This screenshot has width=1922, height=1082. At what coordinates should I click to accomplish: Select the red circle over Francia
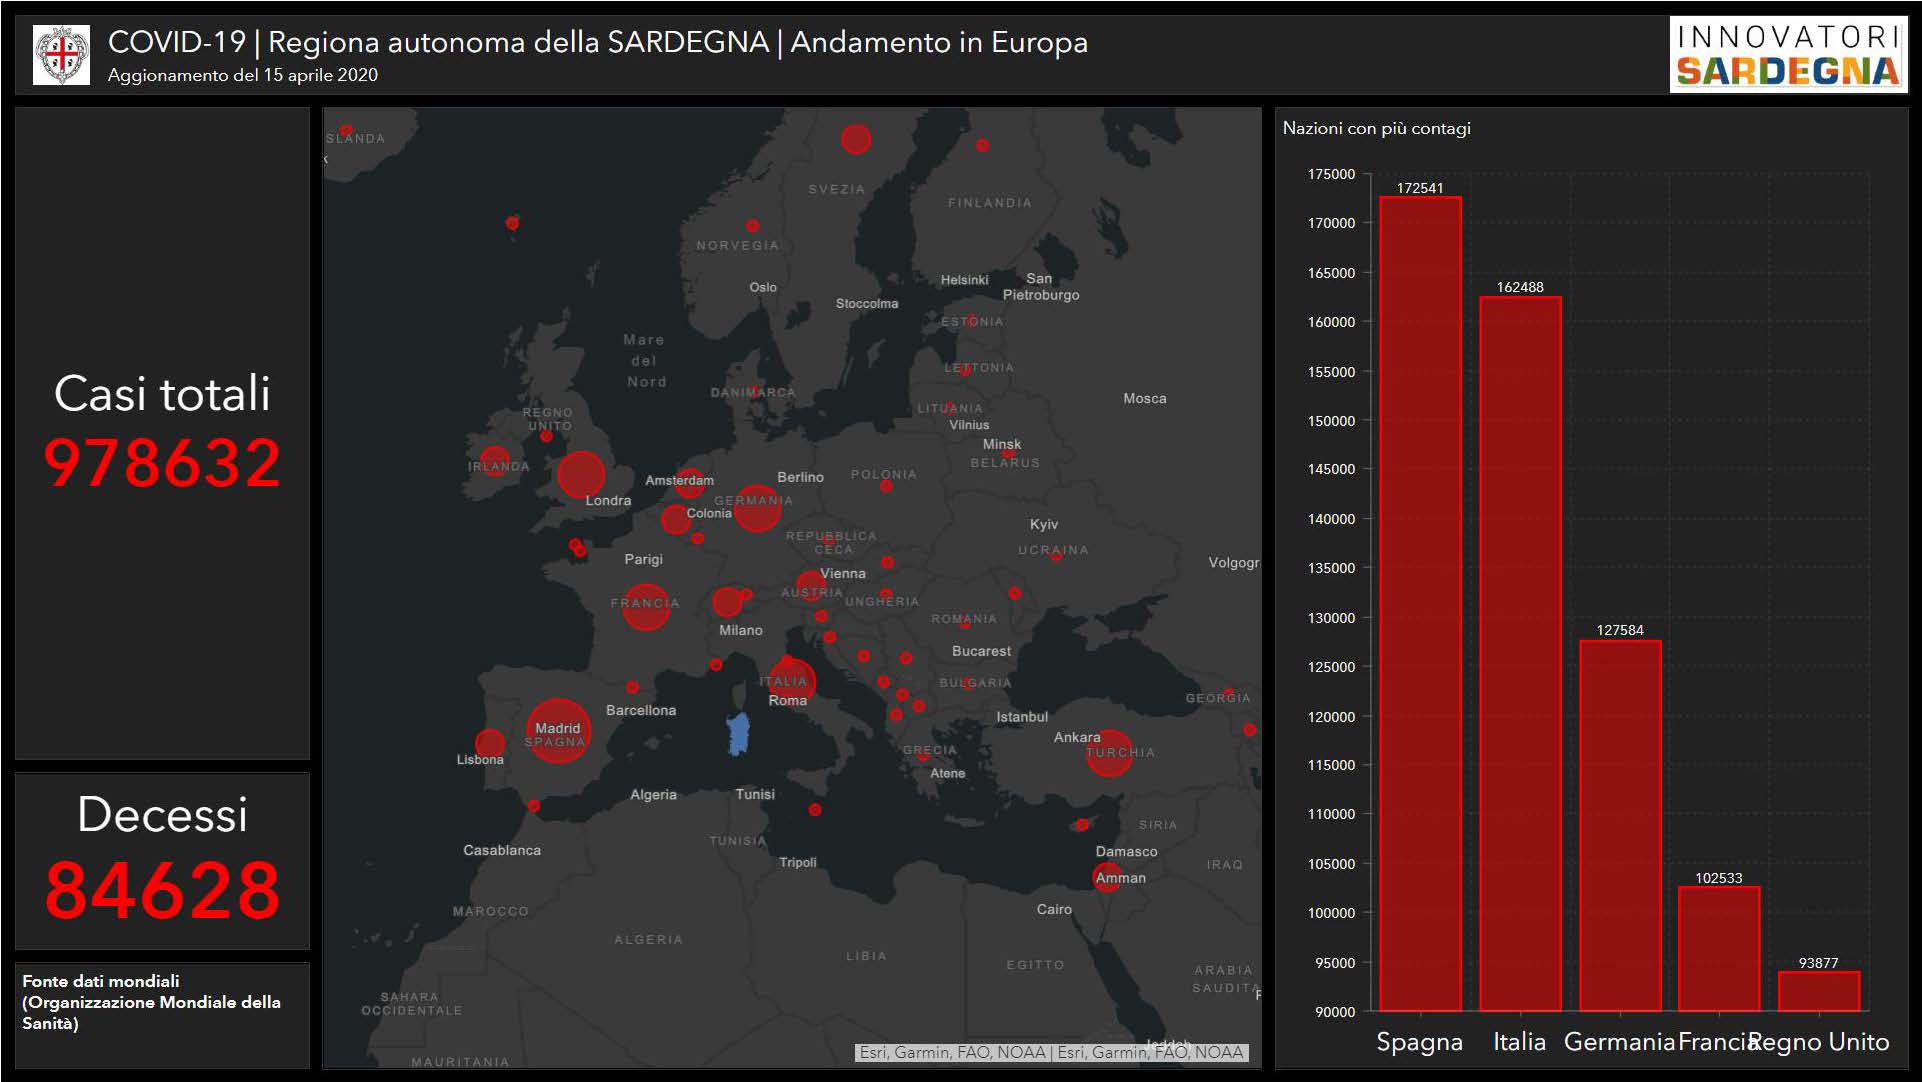click(645, 606)
